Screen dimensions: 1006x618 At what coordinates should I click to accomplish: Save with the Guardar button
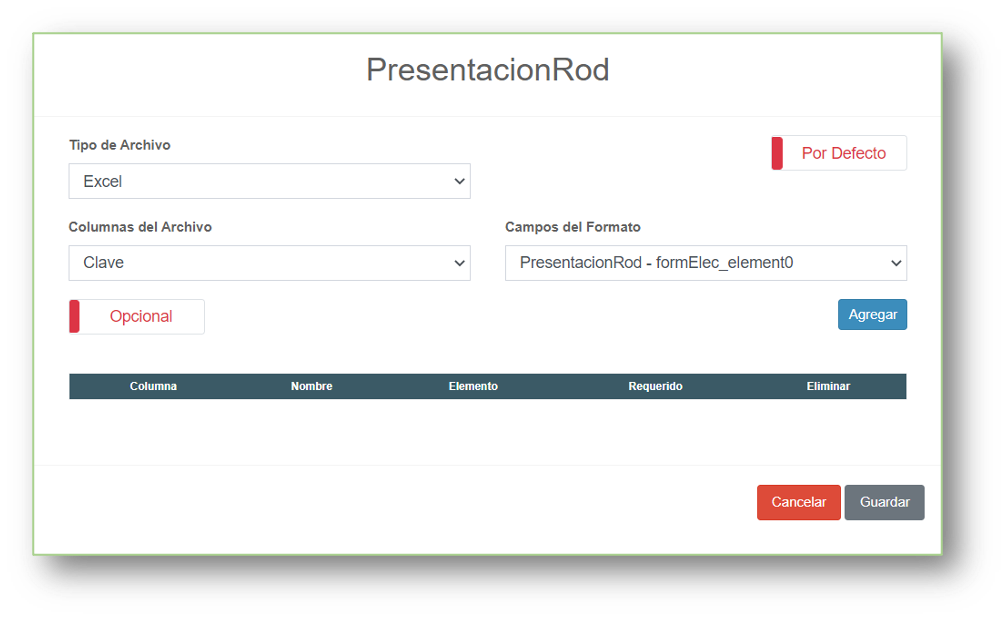pyautogui.click(x=884, y=502)
